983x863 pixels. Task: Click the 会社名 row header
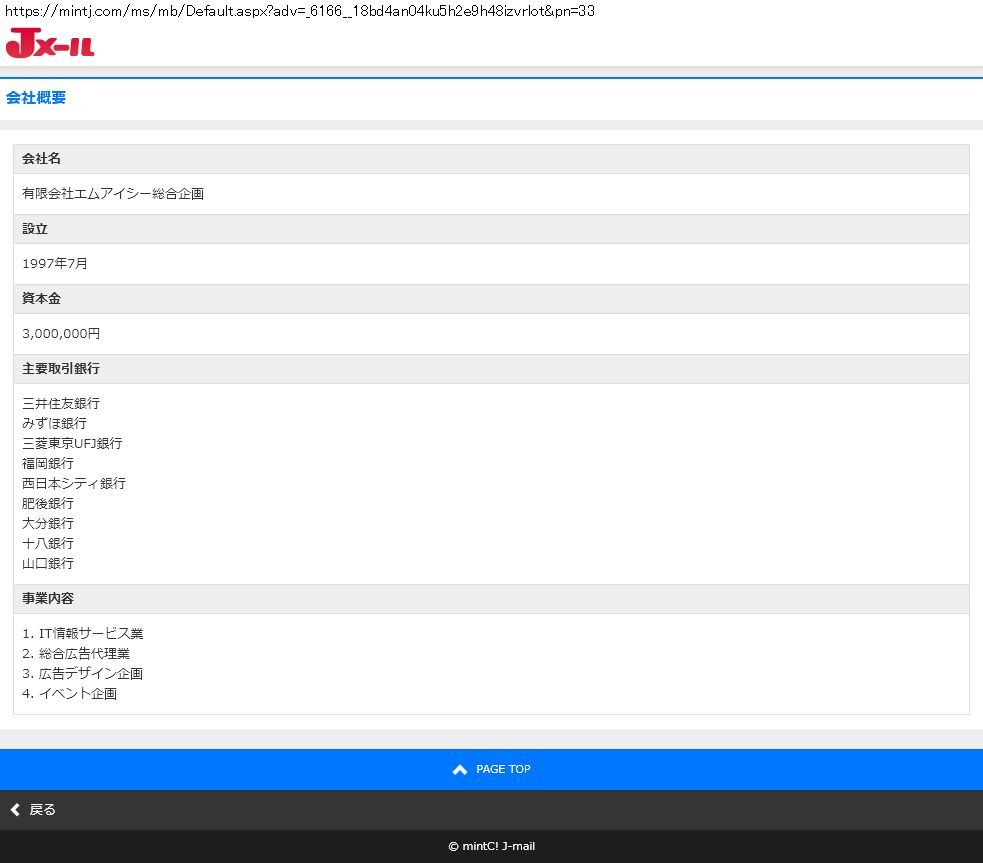tap(42, 159)
